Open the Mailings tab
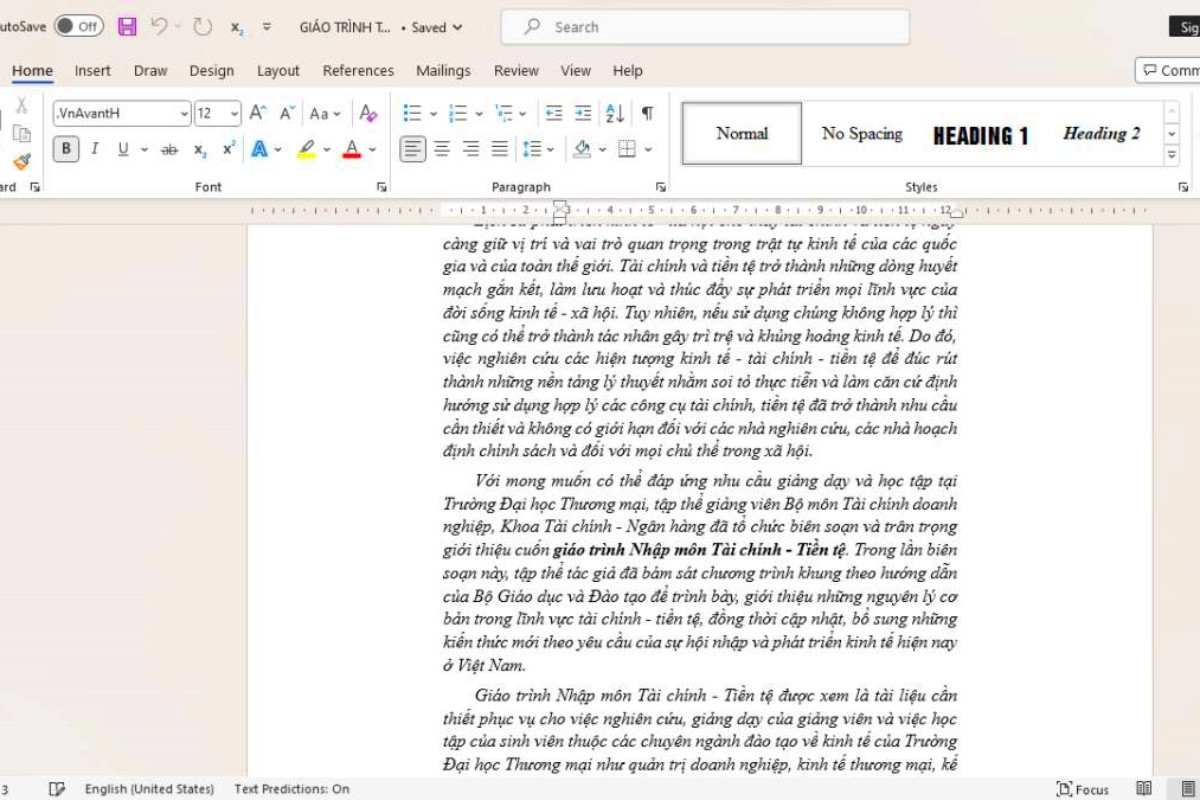 click(443, 70)
